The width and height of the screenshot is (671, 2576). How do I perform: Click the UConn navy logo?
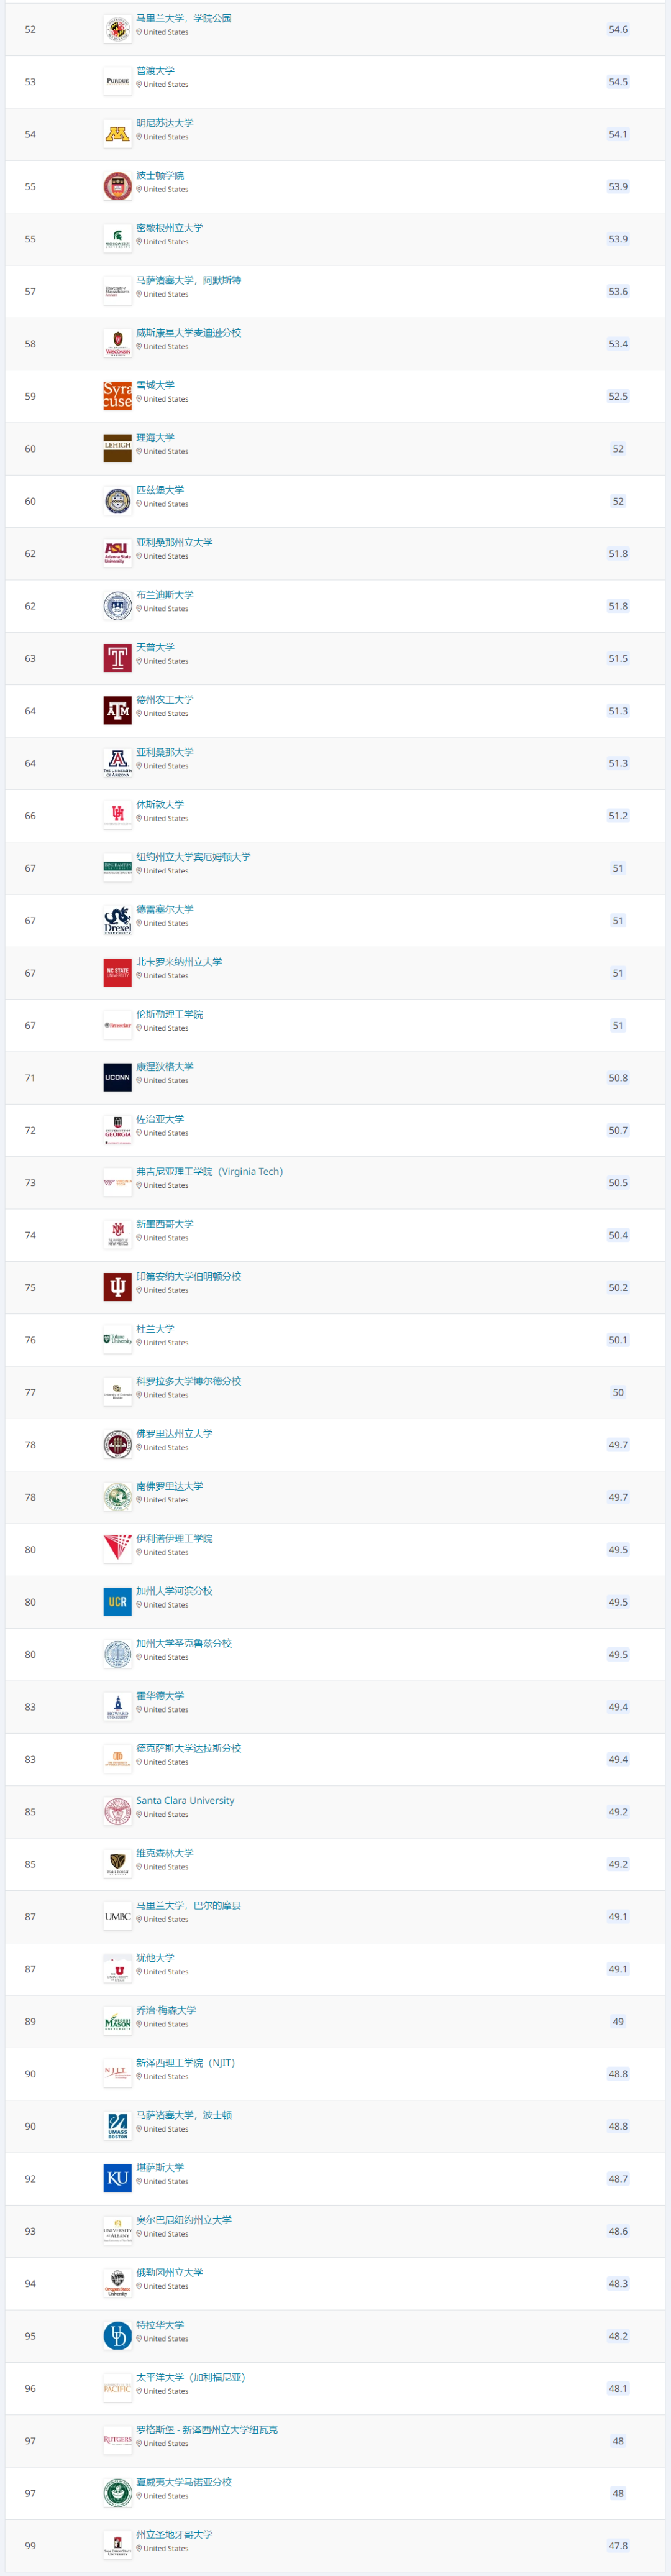tap(117, 1078)
